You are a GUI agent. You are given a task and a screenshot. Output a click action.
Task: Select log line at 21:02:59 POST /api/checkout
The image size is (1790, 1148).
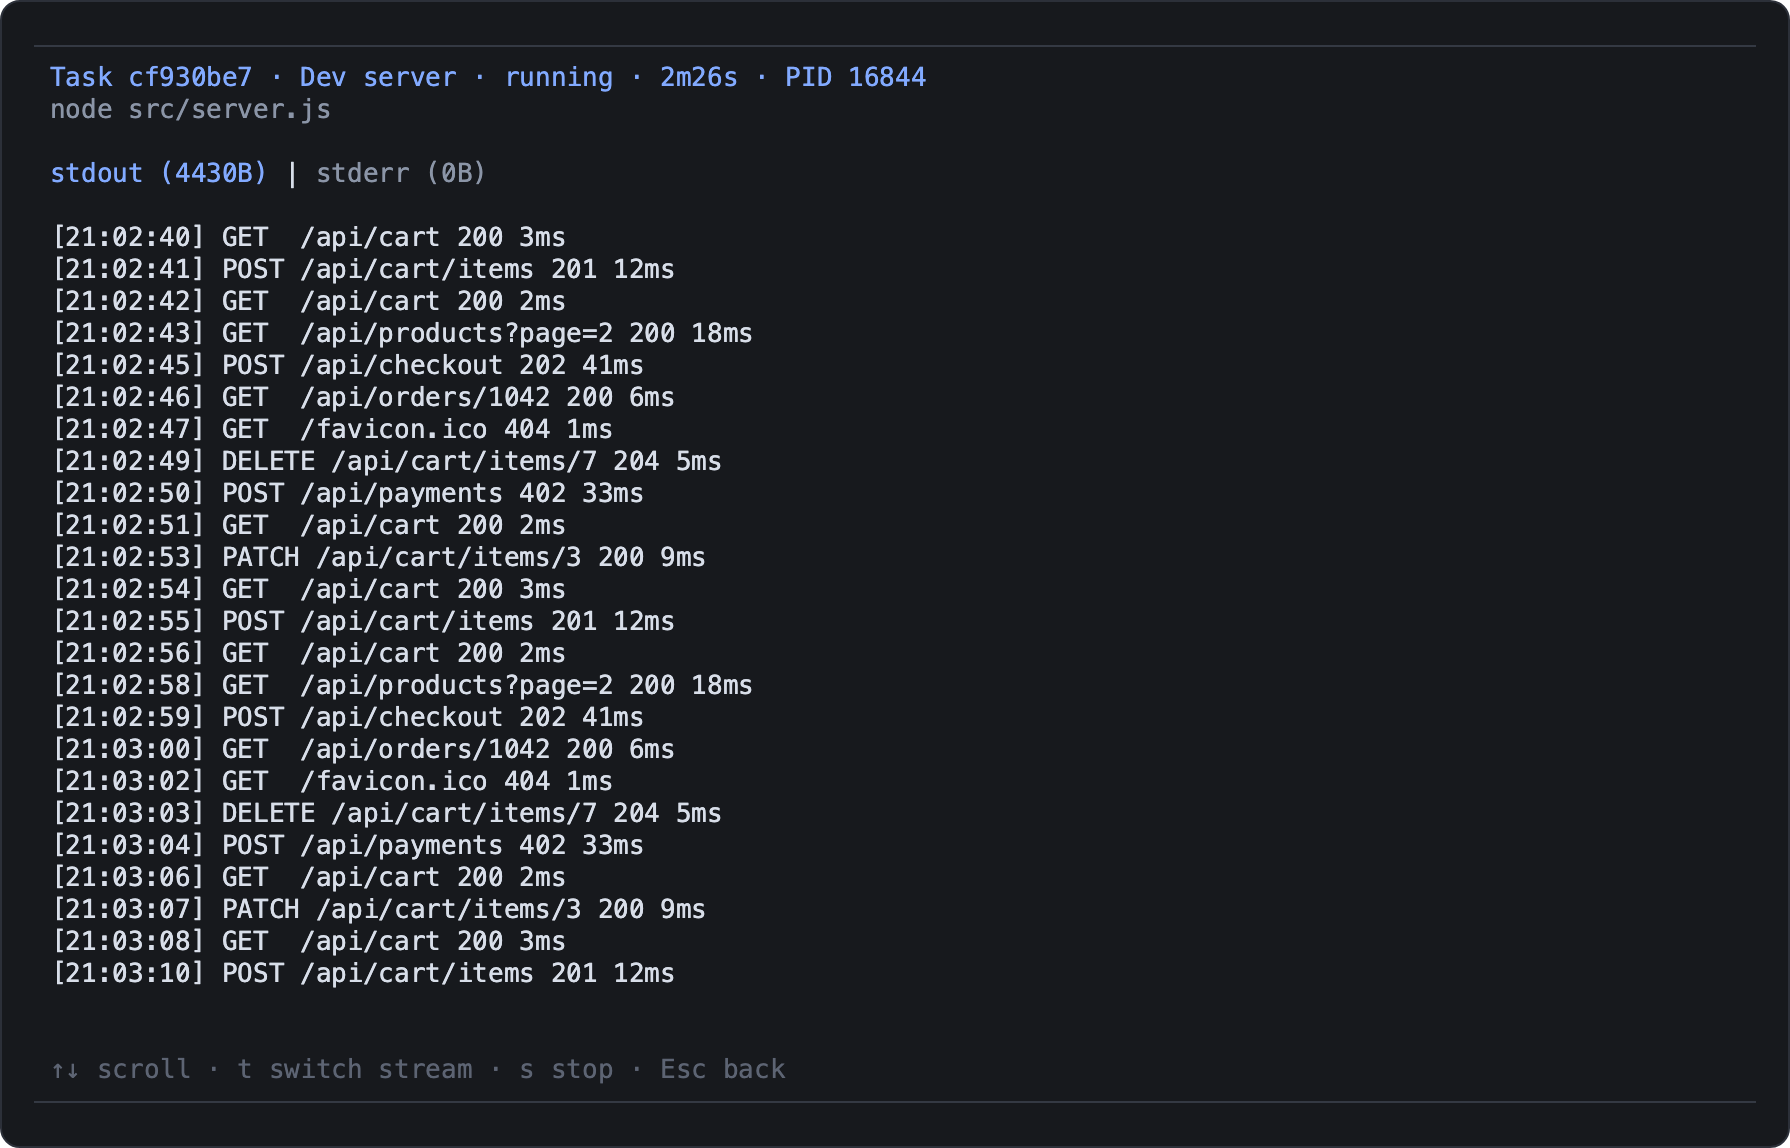(348, 717)
